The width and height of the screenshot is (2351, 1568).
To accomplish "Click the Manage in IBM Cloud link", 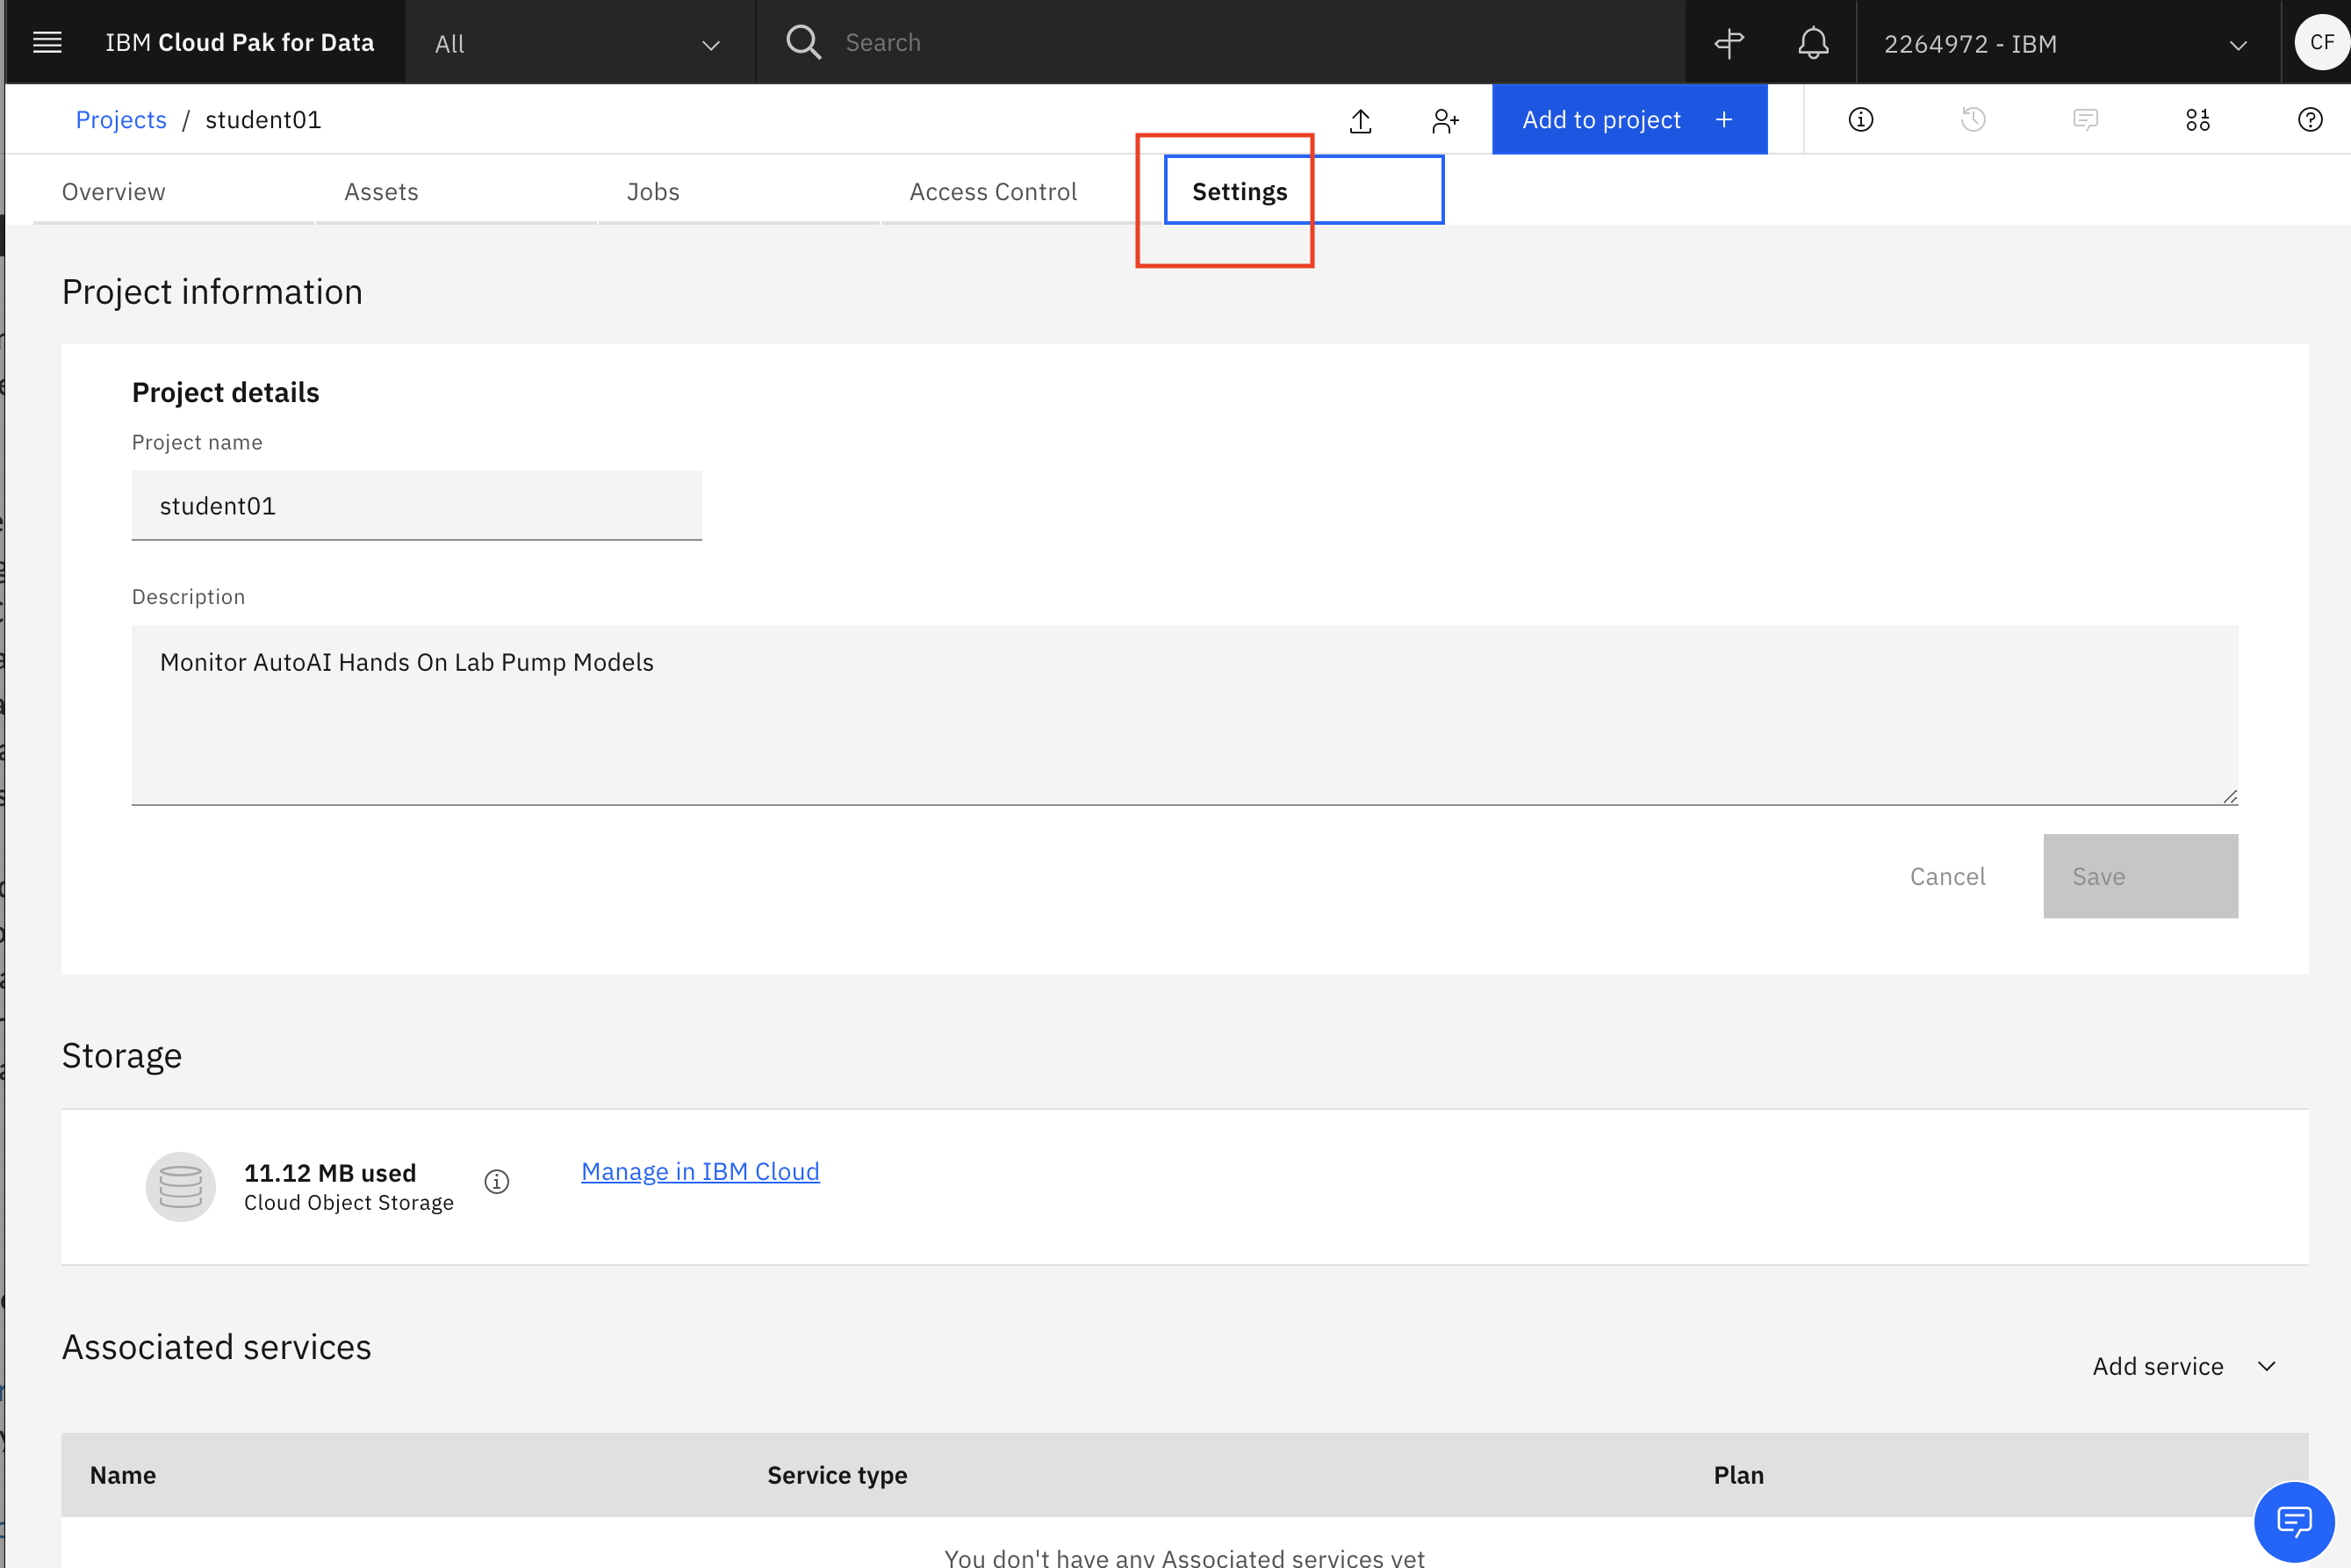I will point(700,1169).
